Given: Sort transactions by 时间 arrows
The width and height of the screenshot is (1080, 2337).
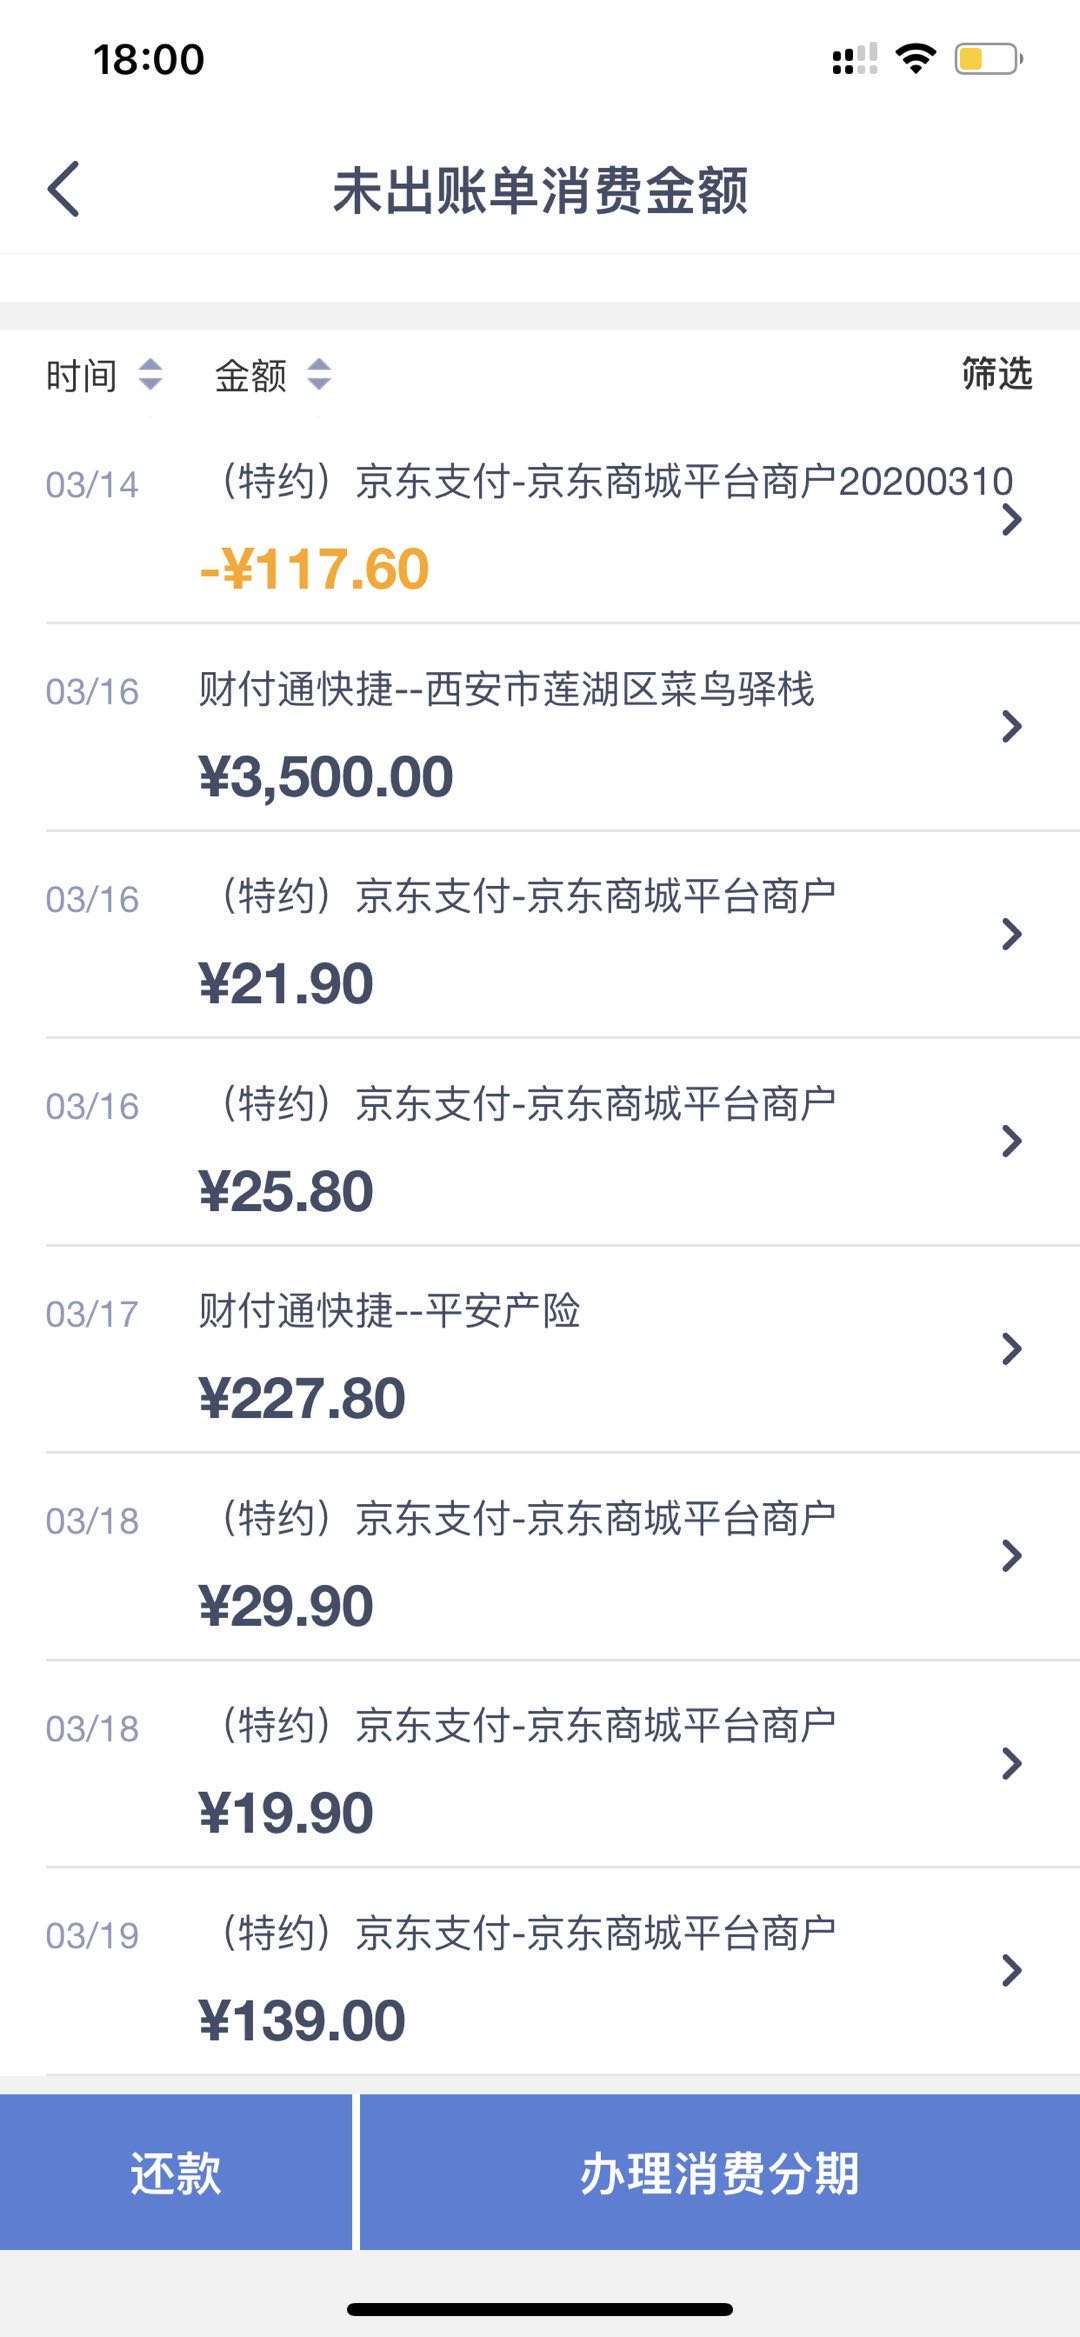Looking at the screenshot, I should (150, 375).
